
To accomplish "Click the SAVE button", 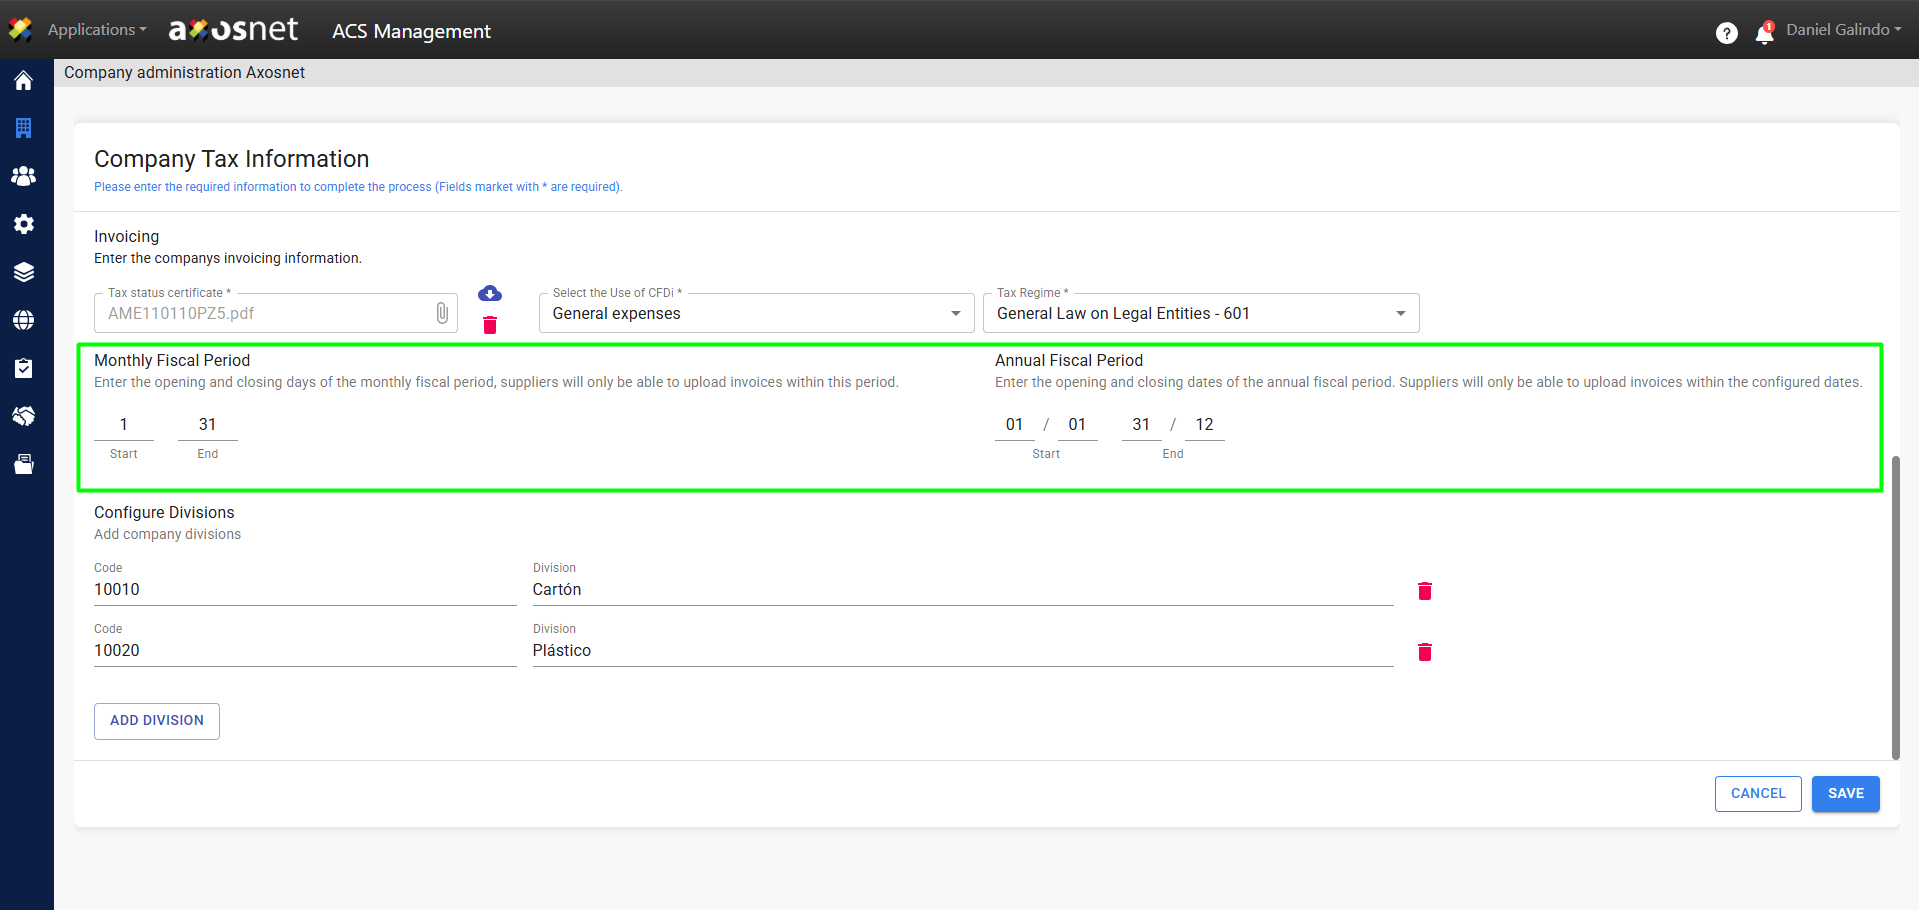I will coord(1846,794).
